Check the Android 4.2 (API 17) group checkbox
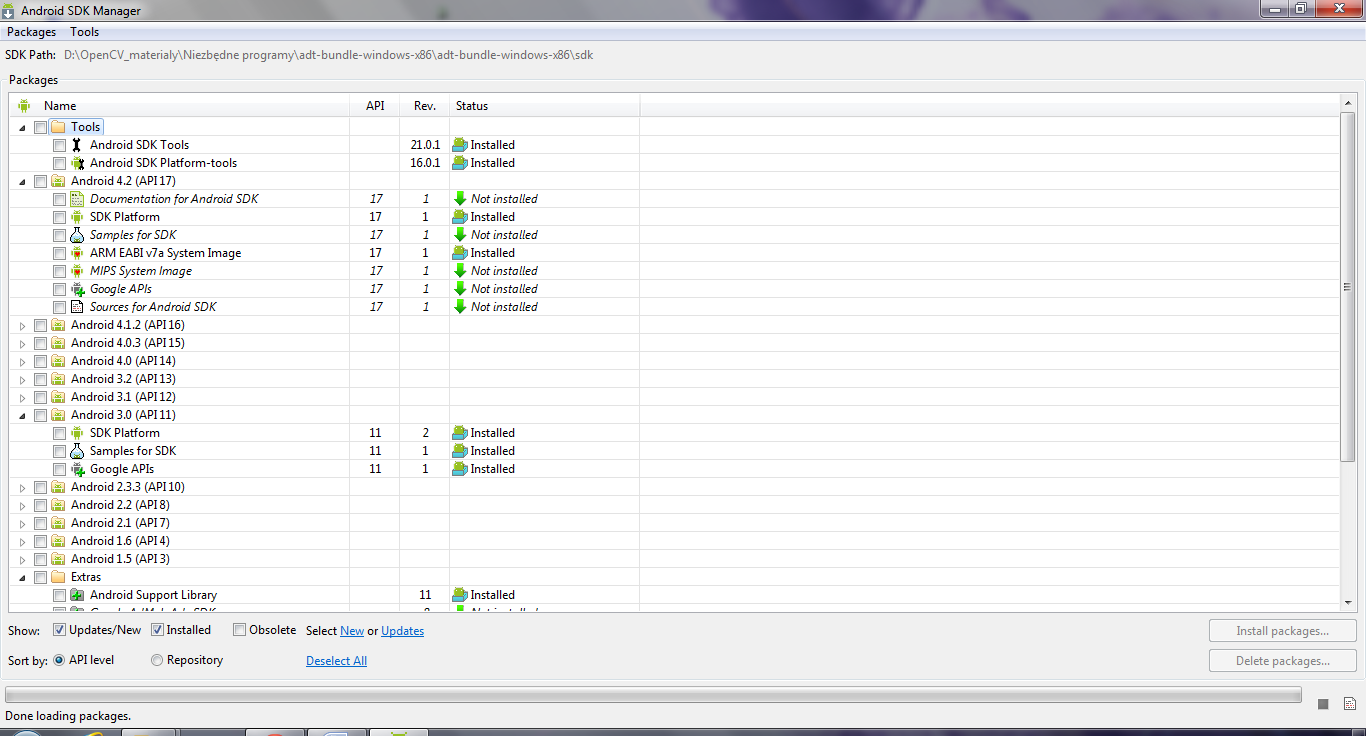 (x=40, y=181)
